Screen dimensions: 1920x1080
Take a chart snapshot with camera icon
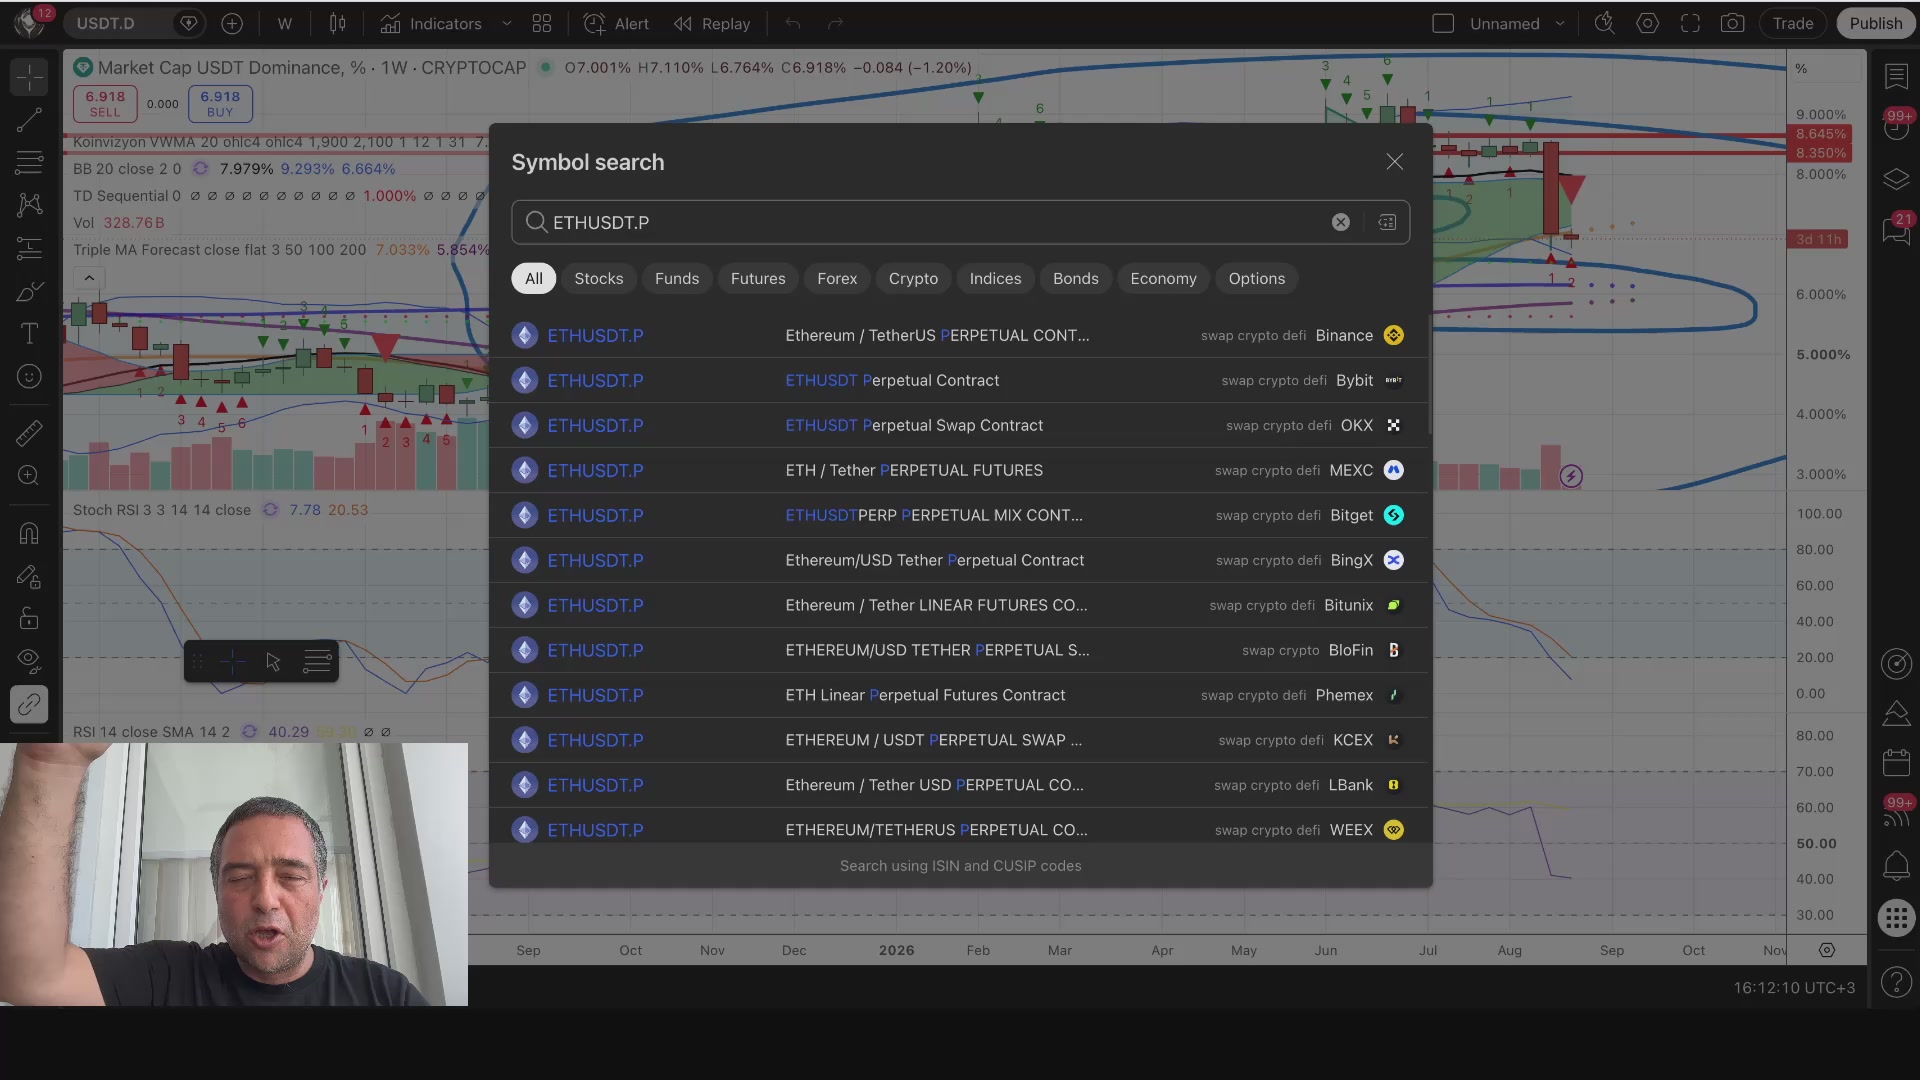pos(1733,23)
